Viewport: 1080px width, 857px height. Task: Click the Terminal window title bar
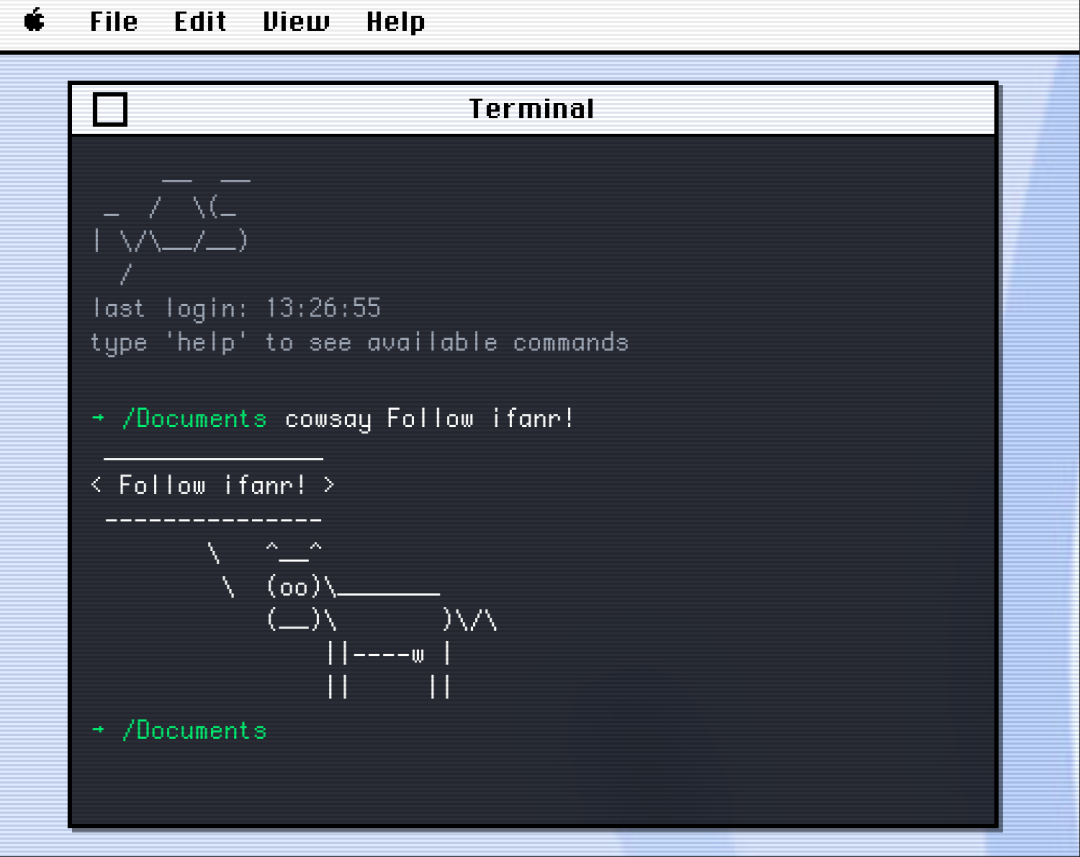click(x=534, y=109)
